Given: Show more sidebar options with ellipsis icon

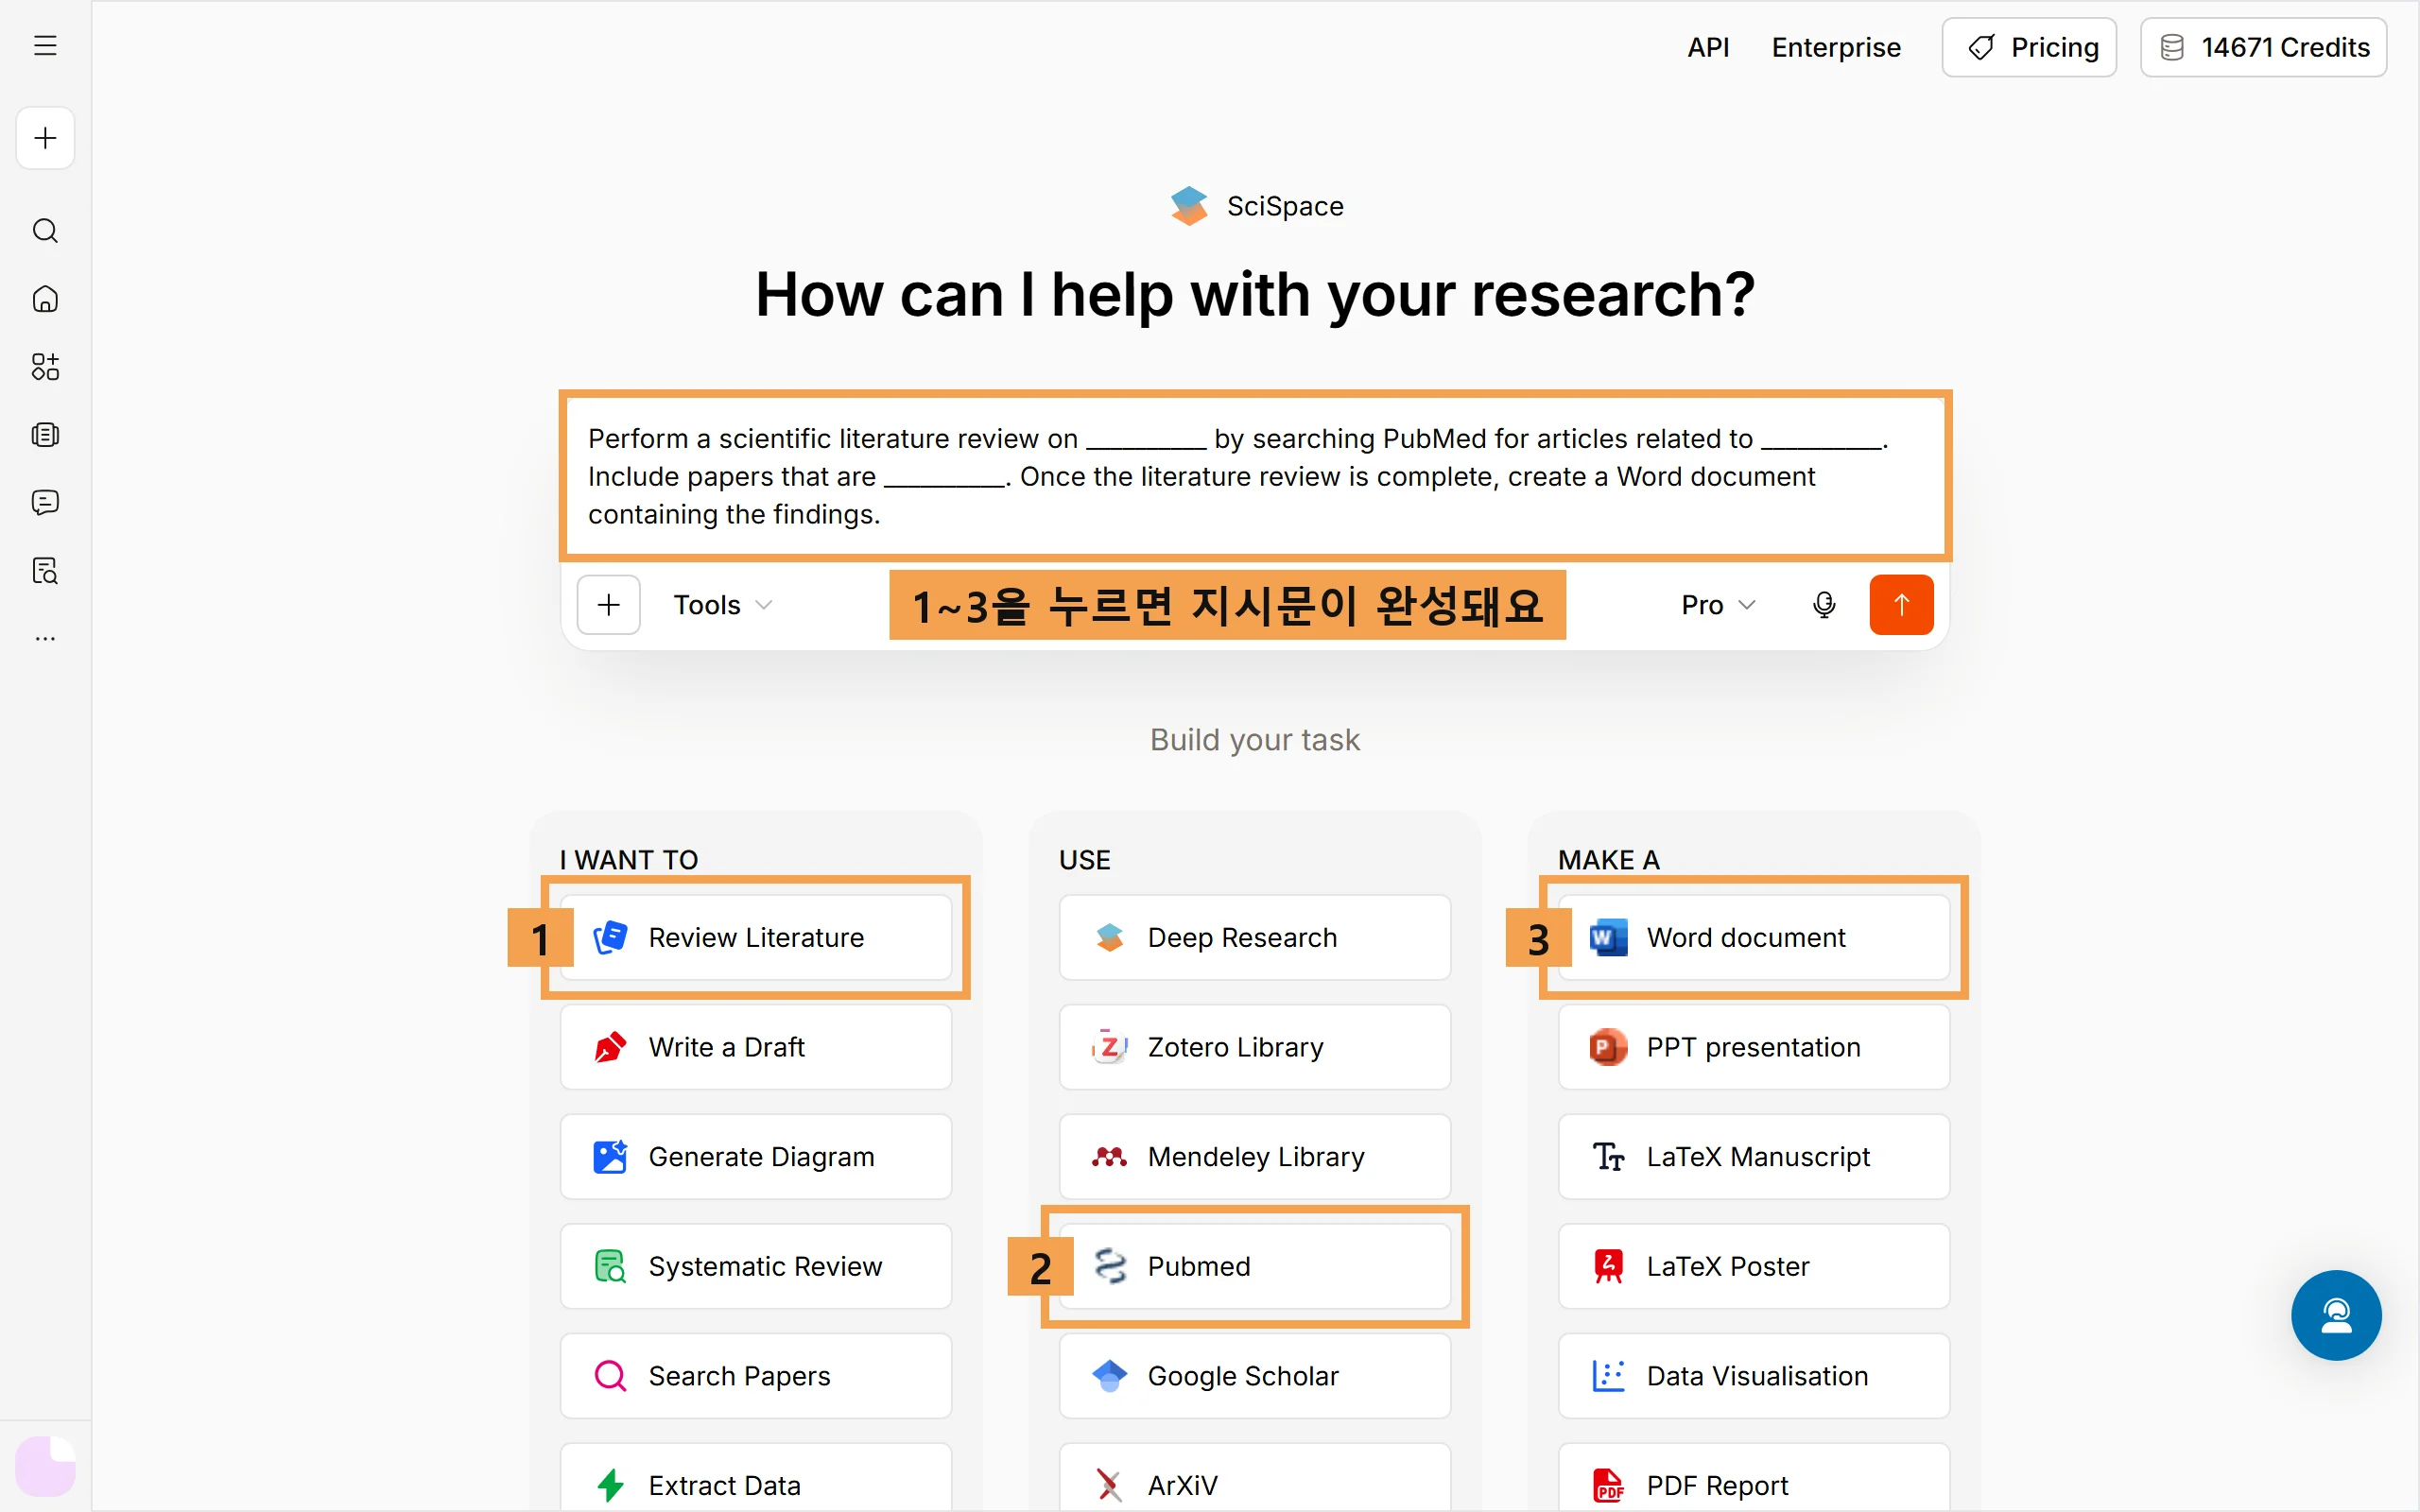Looking at the screenshot, I should pos(45,638).
